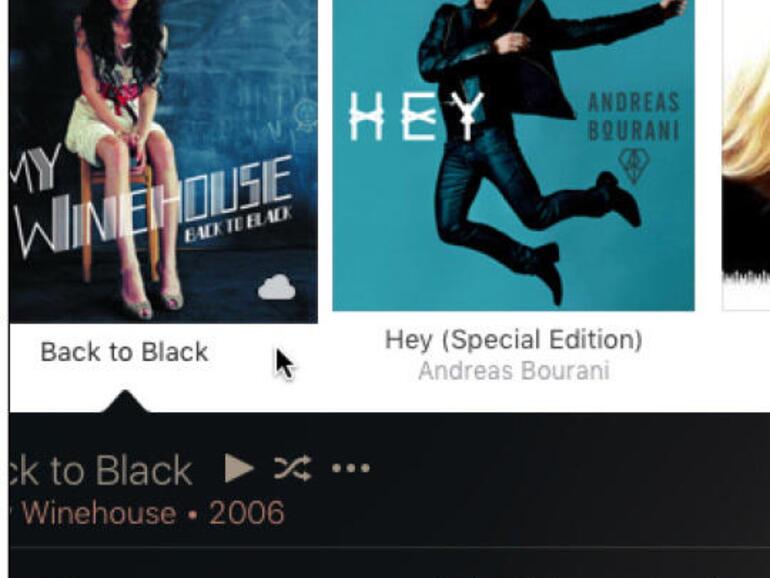Select the Amy Winehouse album cover

164,161
